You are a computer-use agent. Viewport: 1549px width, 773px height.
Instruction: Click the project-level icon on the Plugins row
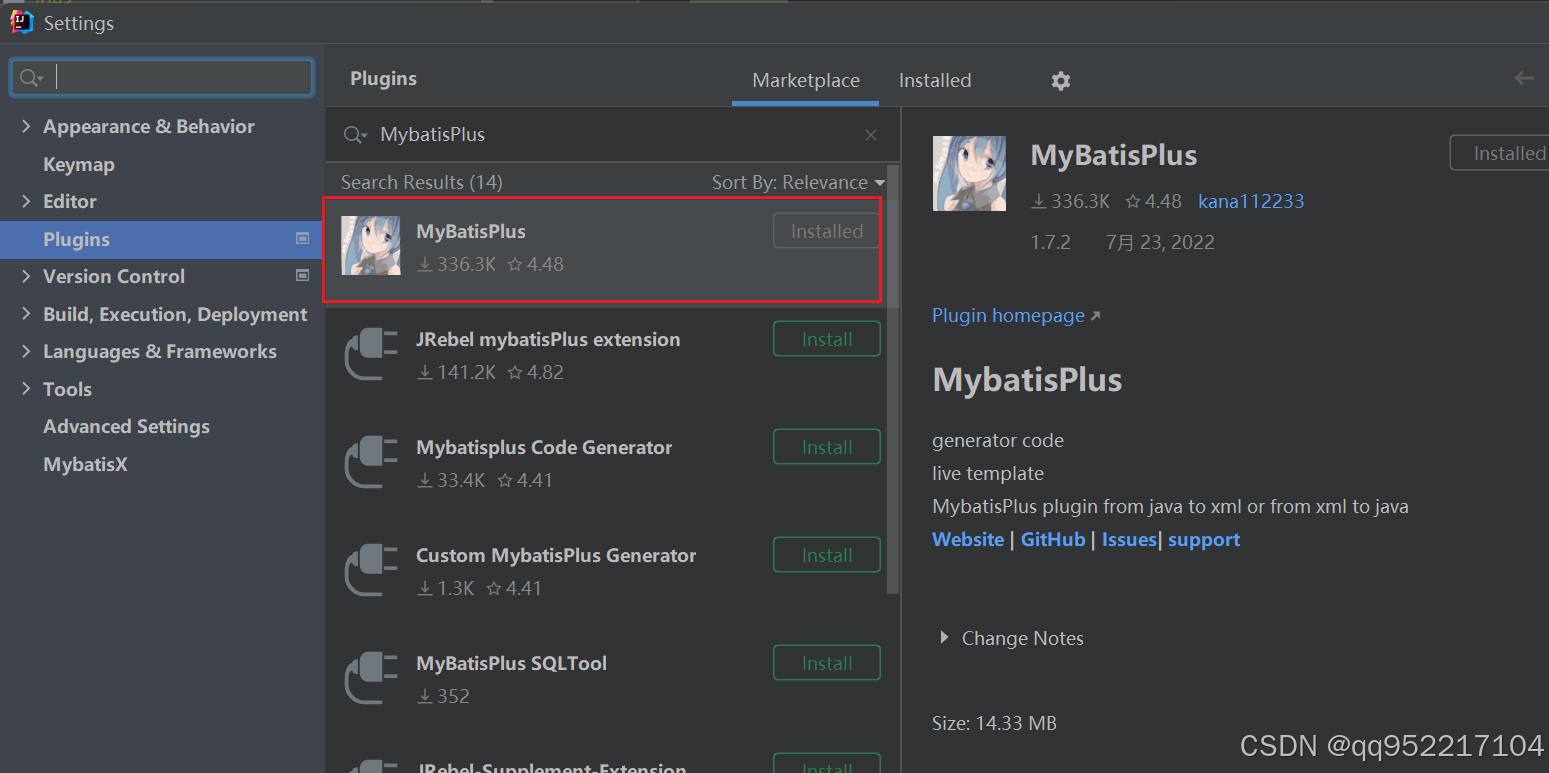pyautogui.click(x=303, y=238)
